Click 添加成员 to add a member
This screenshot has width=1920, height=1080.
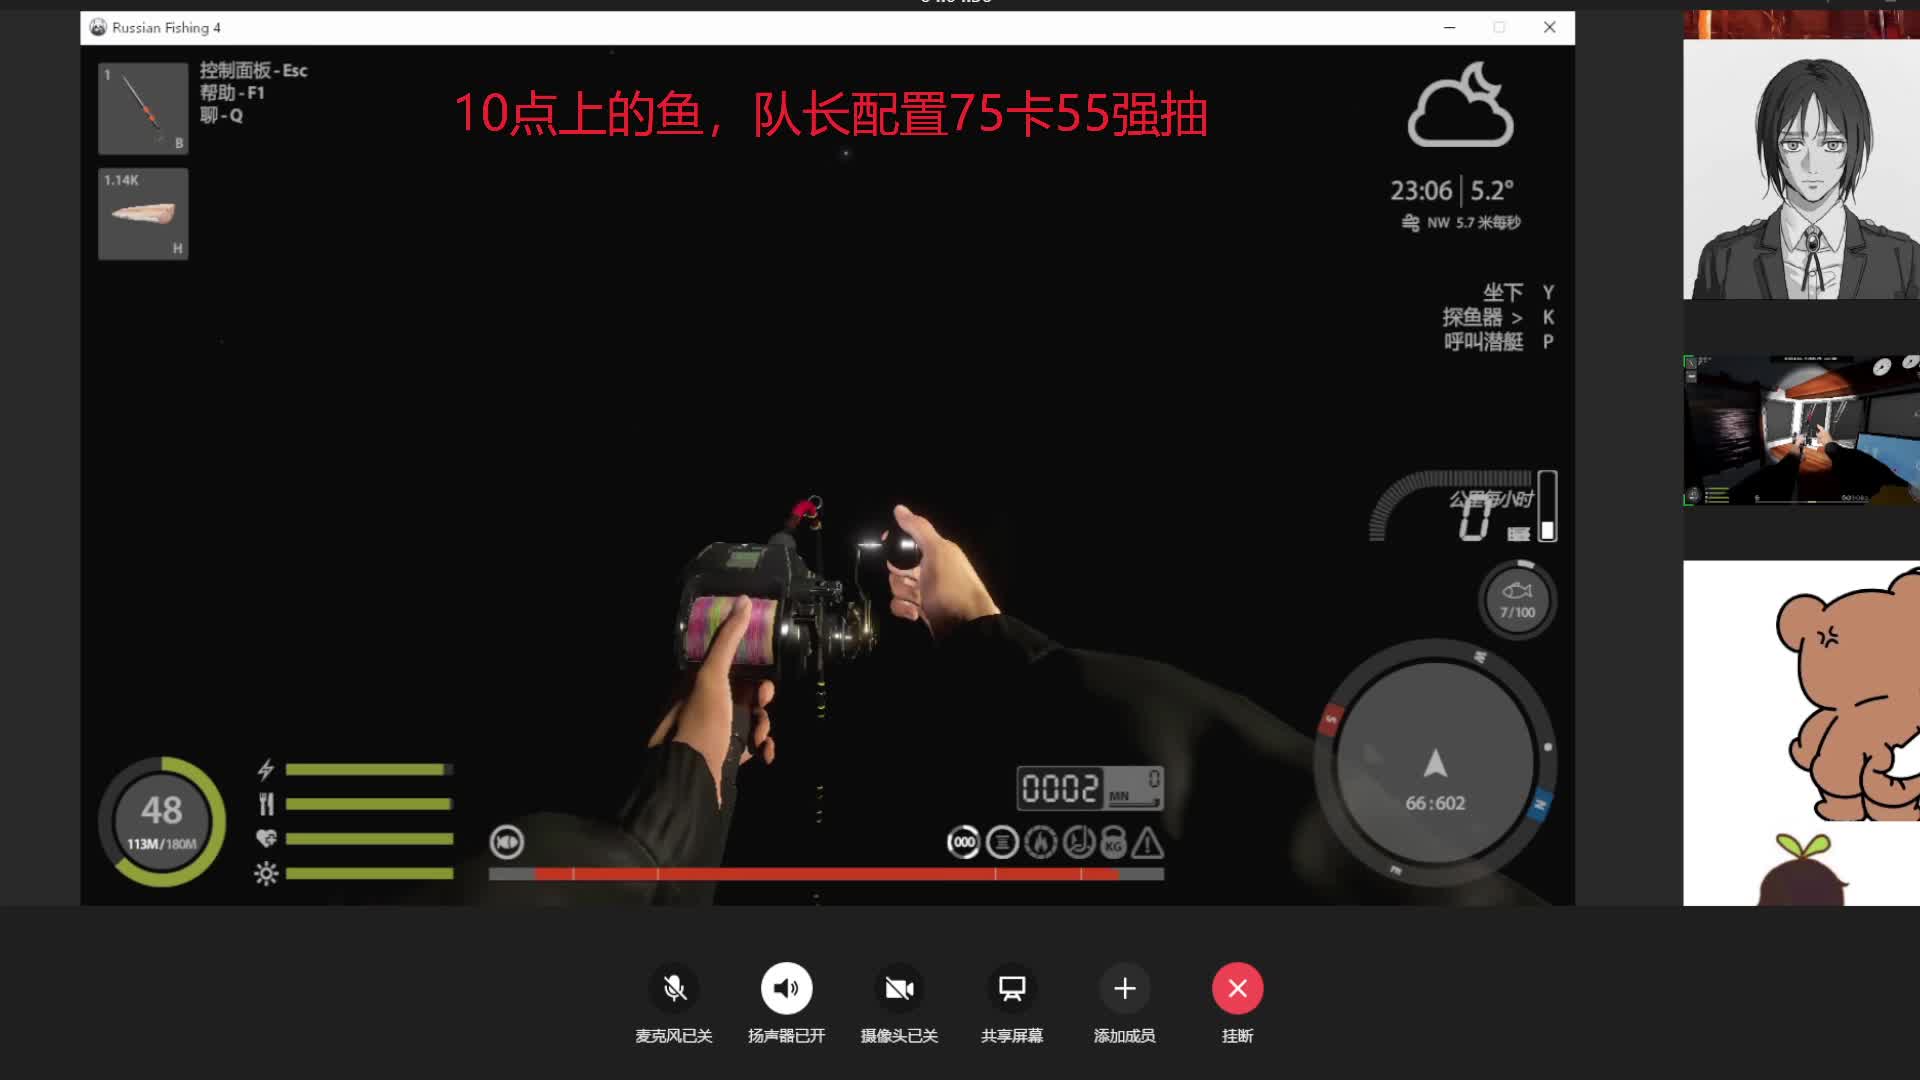(1124, 988)
